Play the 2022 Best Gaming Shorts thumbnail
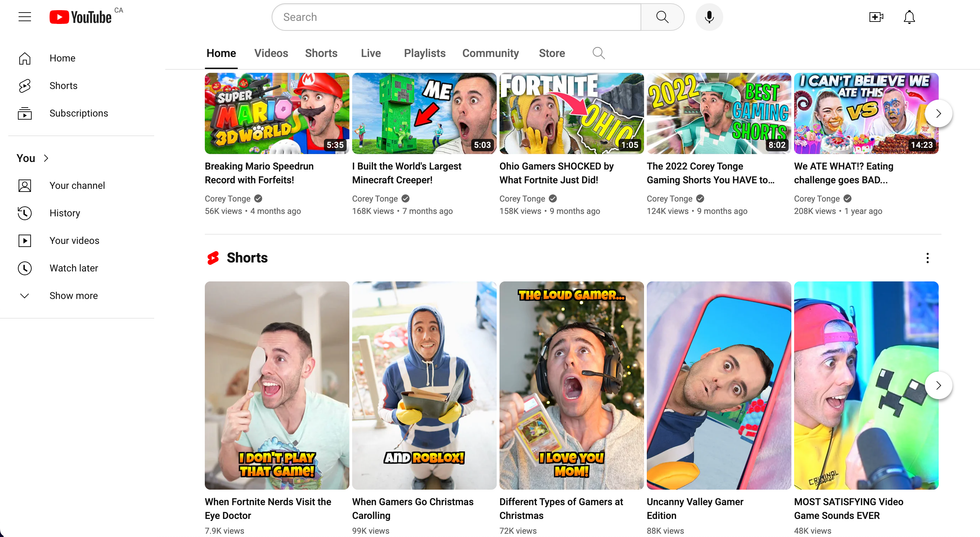The width and height of the screenshot is (980, 537). (719, 113)
